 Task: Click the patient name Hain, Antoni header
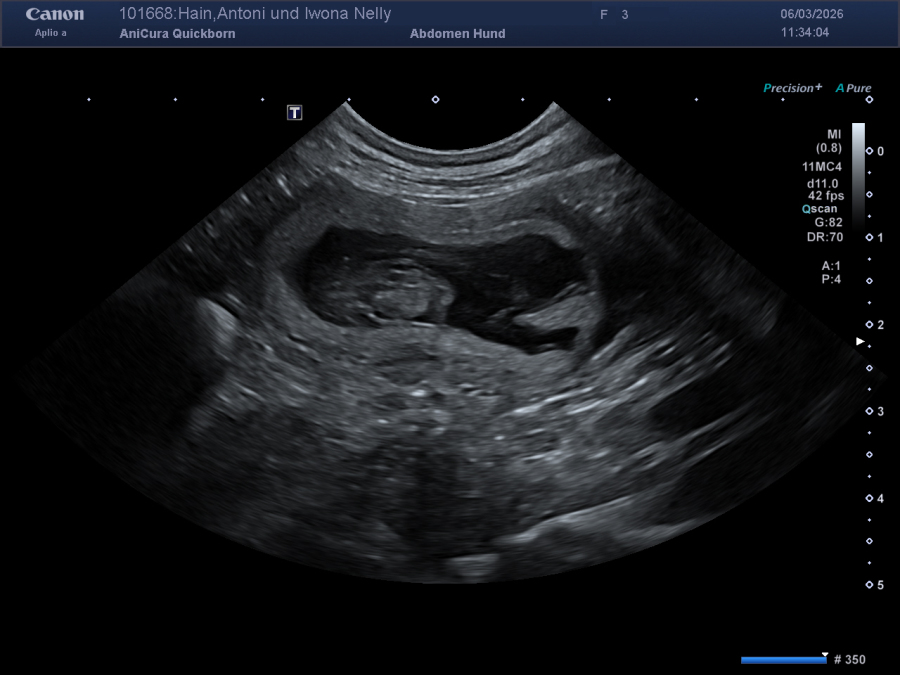click(x=255, y=14)
